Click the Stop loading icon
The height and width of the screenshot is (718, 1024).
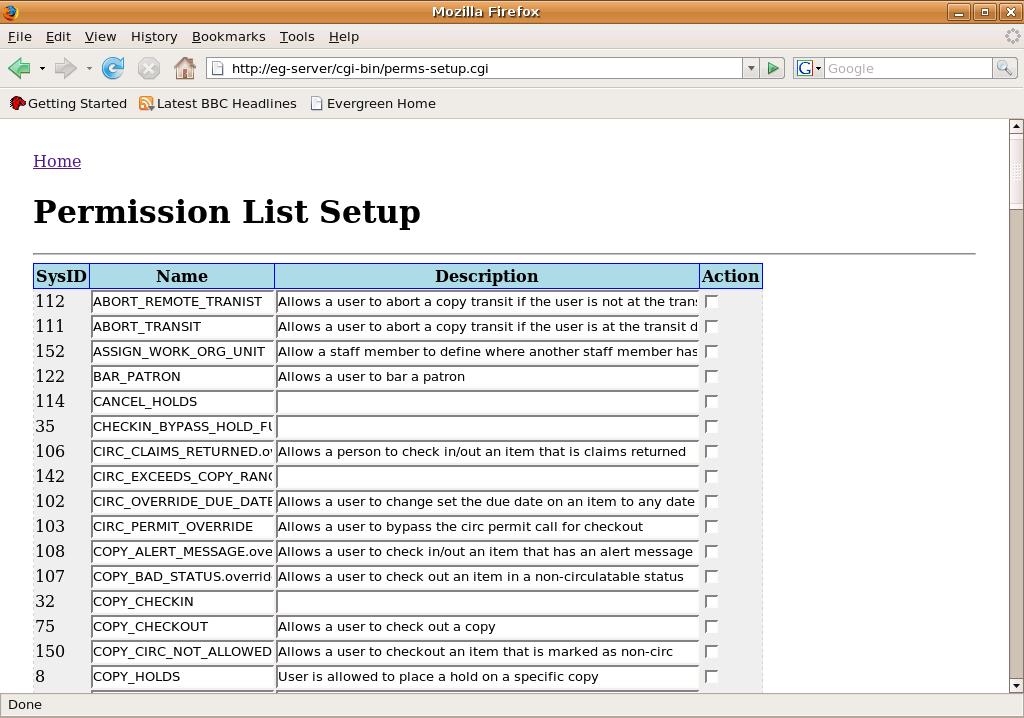(x=148, y=68)
